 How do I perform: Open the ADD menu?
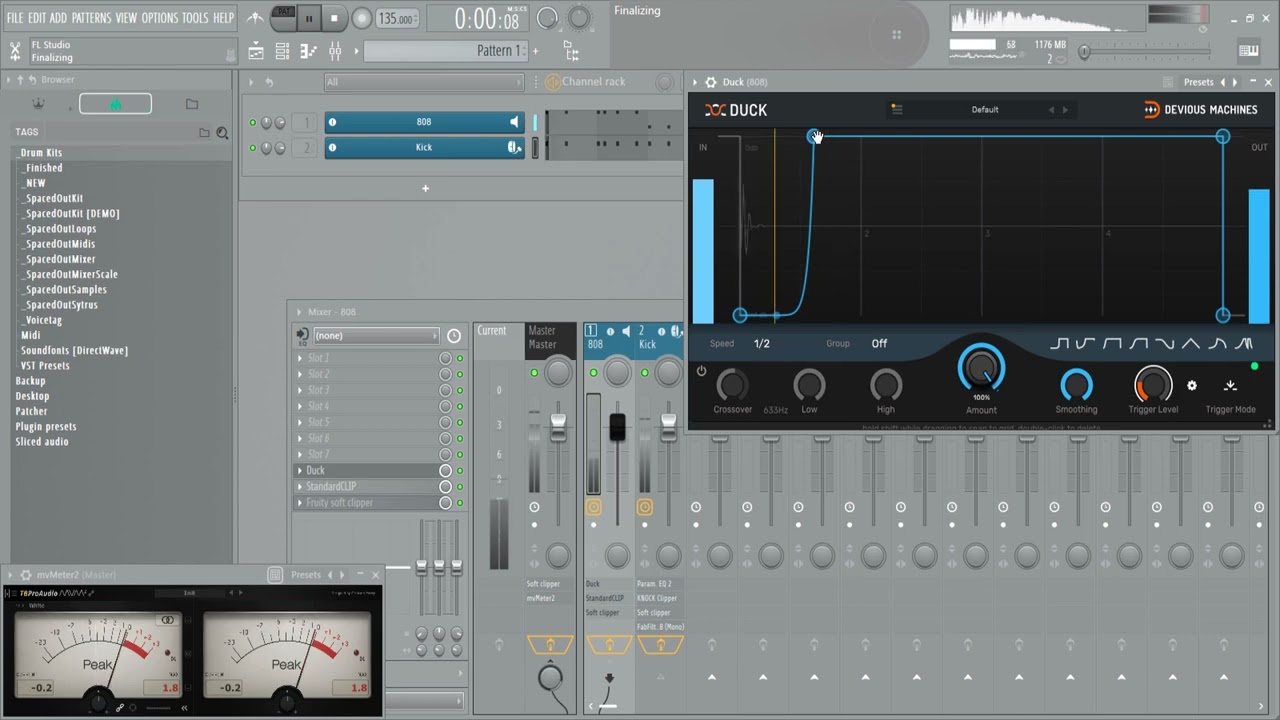pyautogui.click(x=58, y=18)
